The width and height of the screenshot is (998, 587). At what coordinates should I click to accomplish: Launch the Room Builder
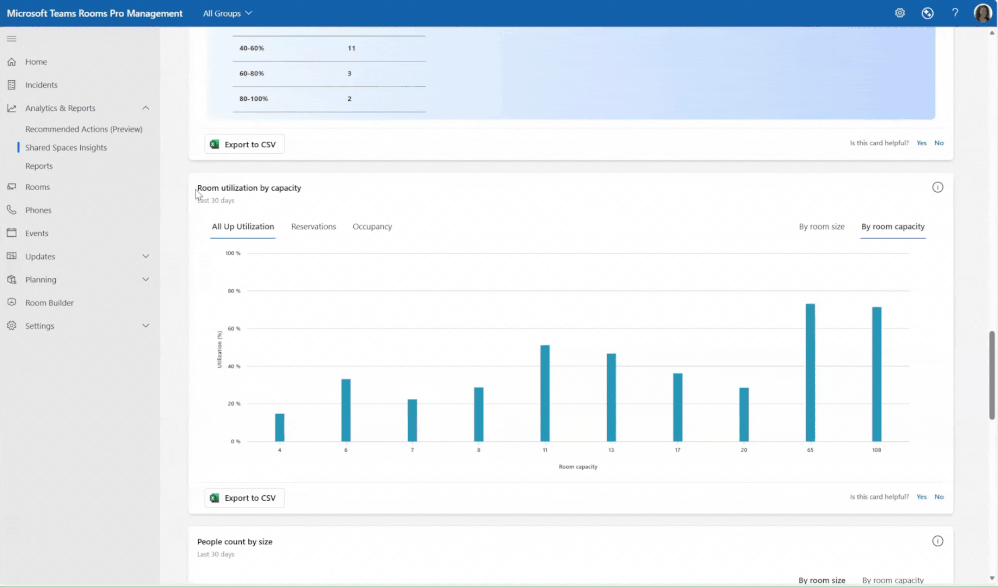[49, 302]
